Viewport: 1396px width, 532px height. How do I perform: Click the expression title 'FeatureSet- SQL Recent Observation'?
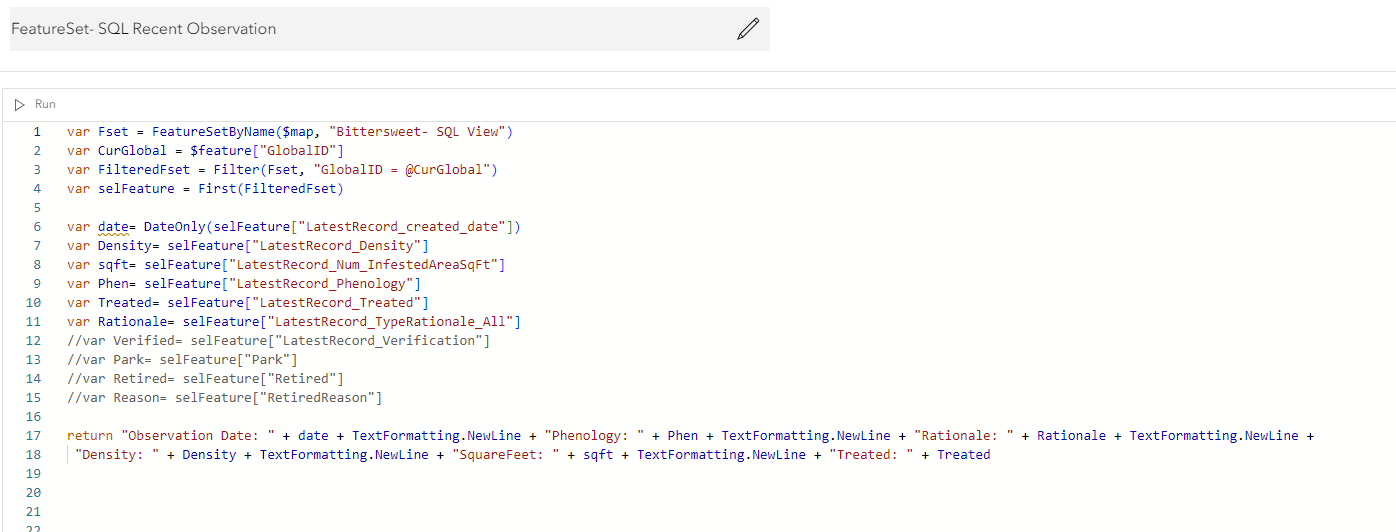(144, 29)
